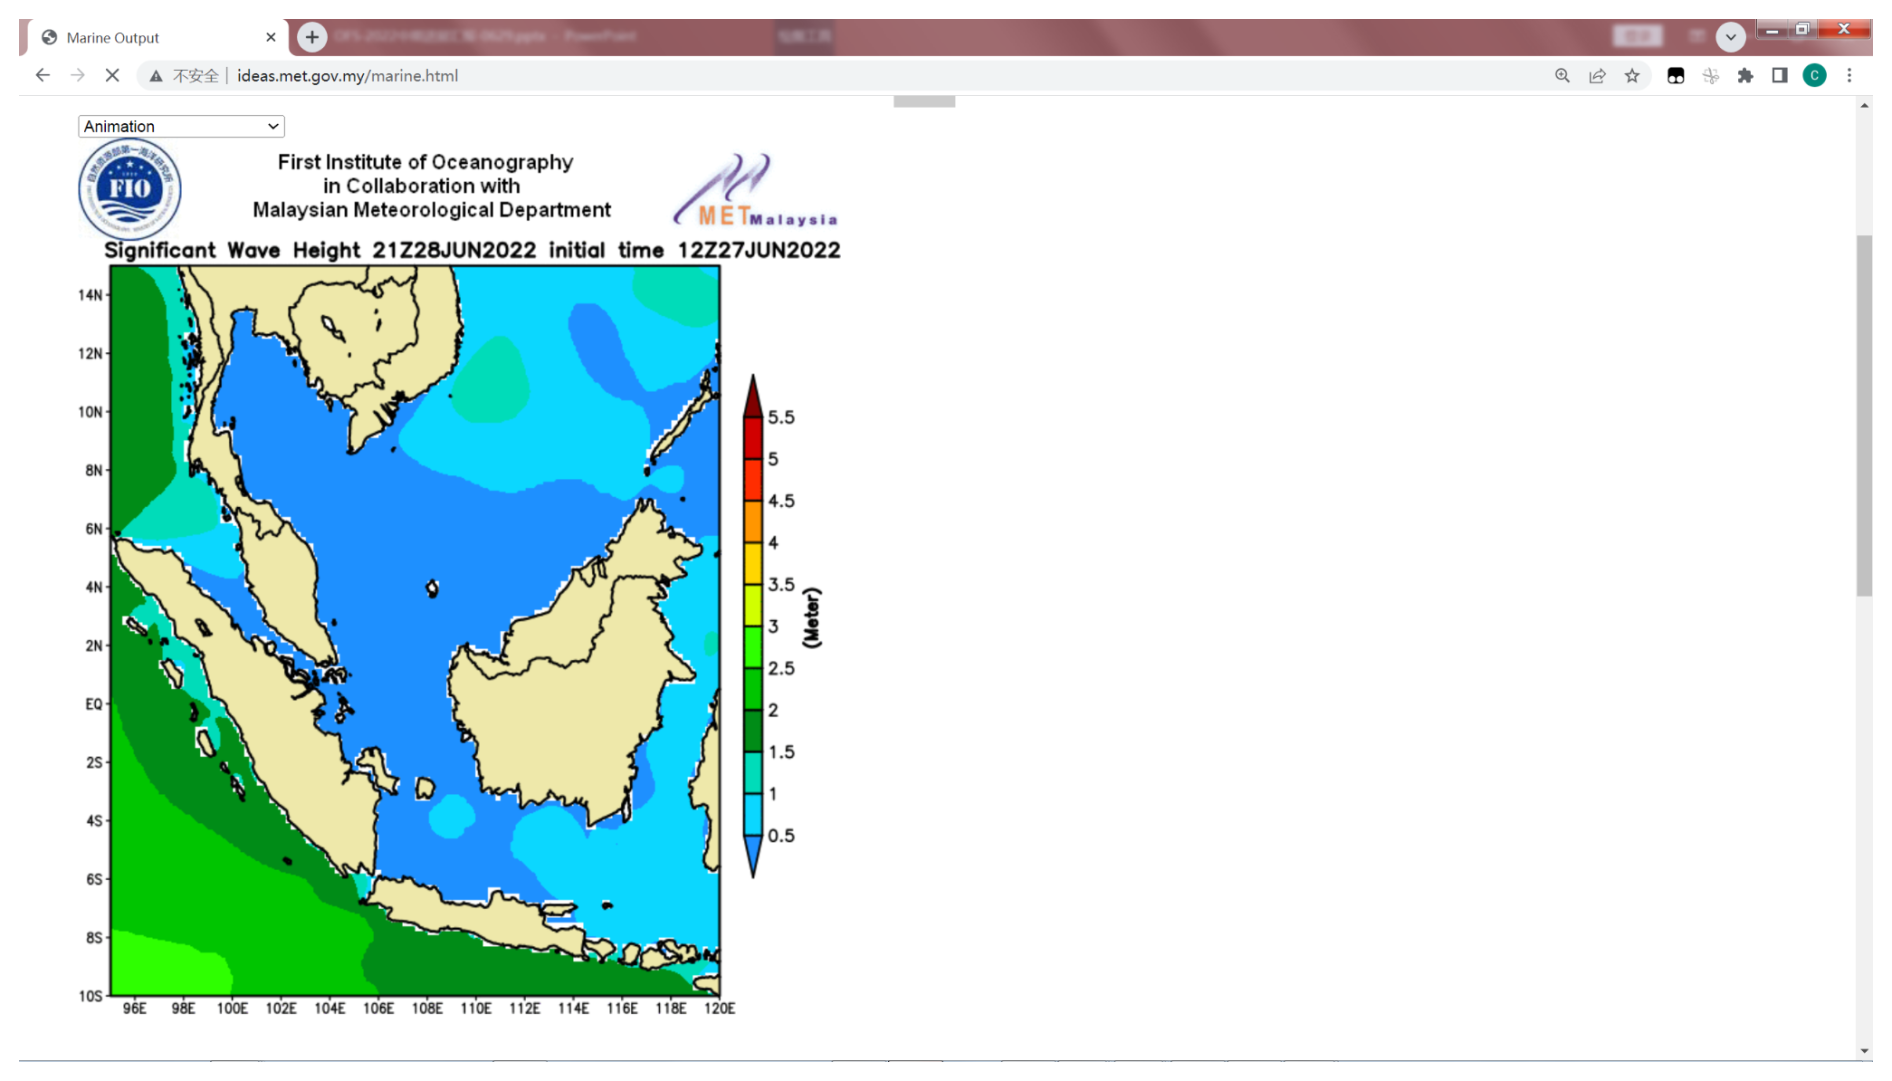
Task: Click the browser forward arrow
Action: [x=78, y=75]
